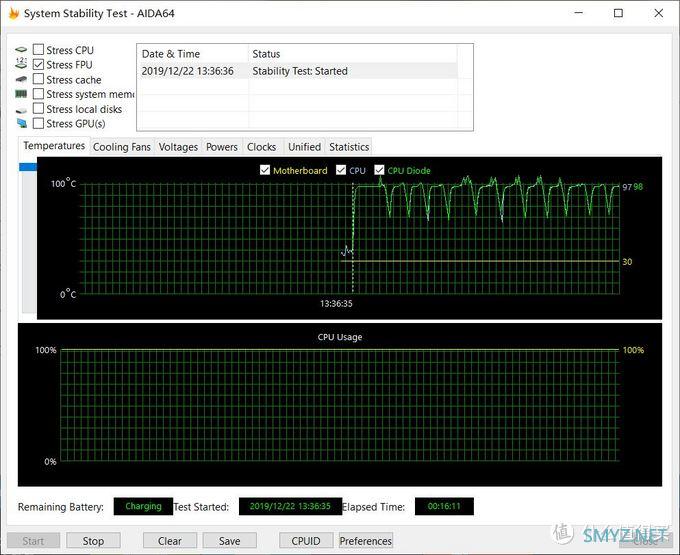Uncheck the Stress FPU checkbox
Screen dimensions: 680x555
click(x=39, y=64)
